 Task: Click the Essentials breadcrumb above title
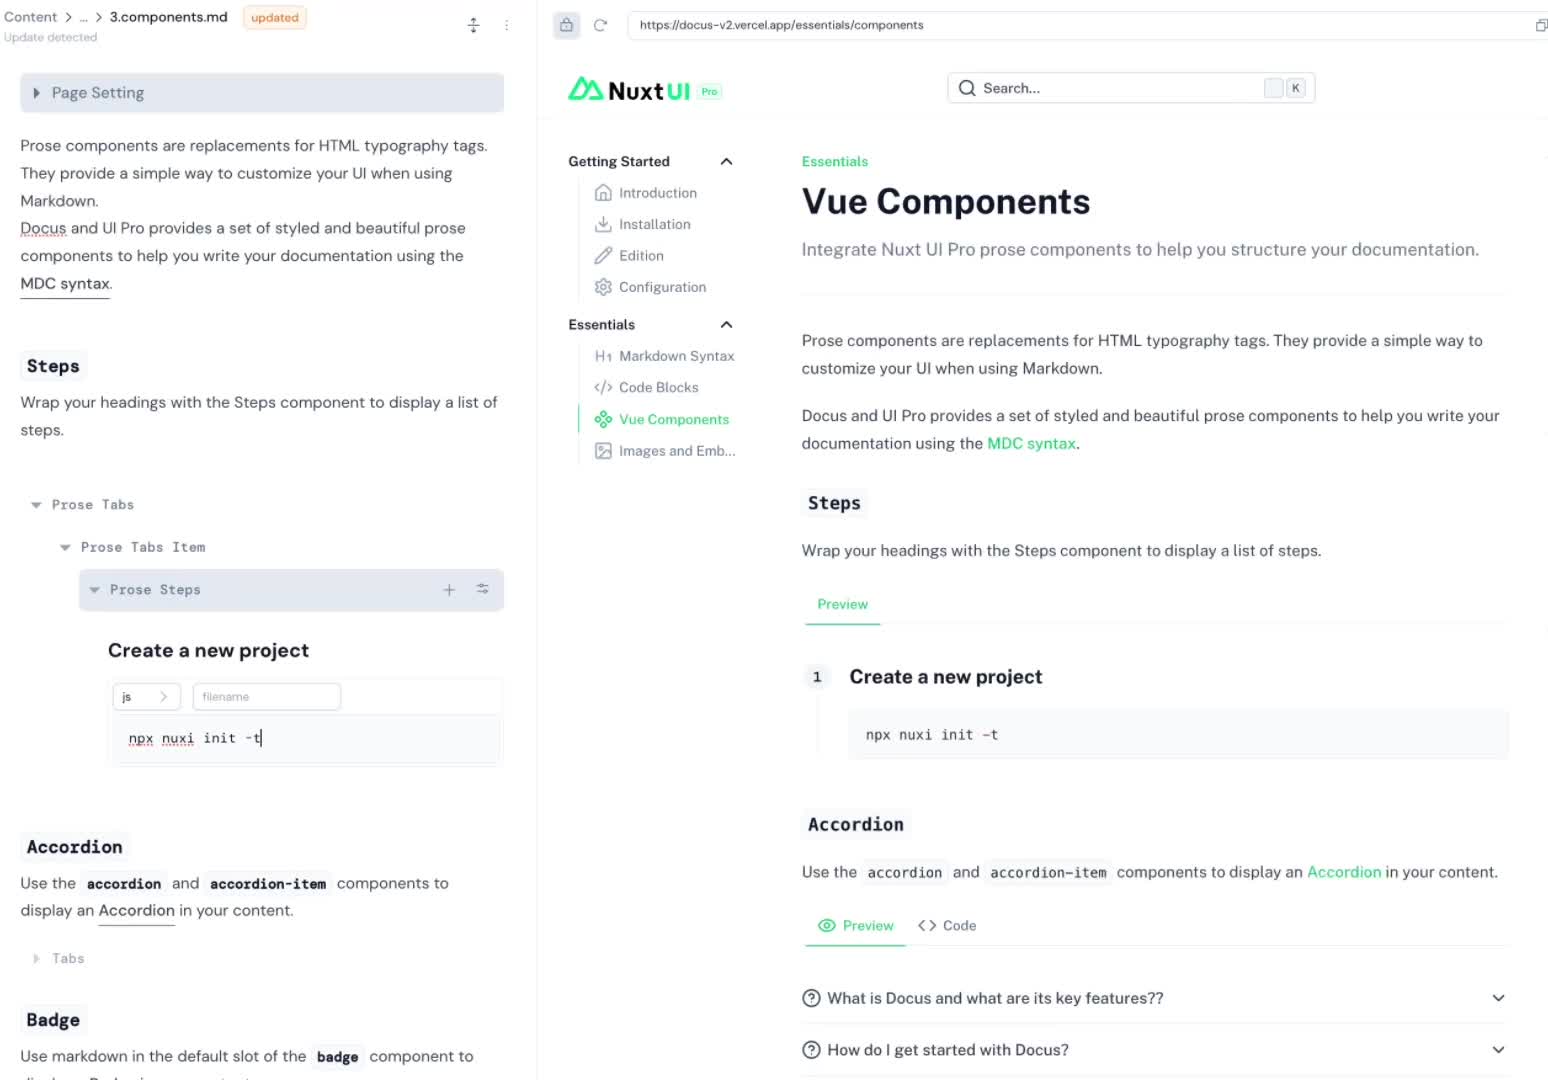click(x=835, y=161)
